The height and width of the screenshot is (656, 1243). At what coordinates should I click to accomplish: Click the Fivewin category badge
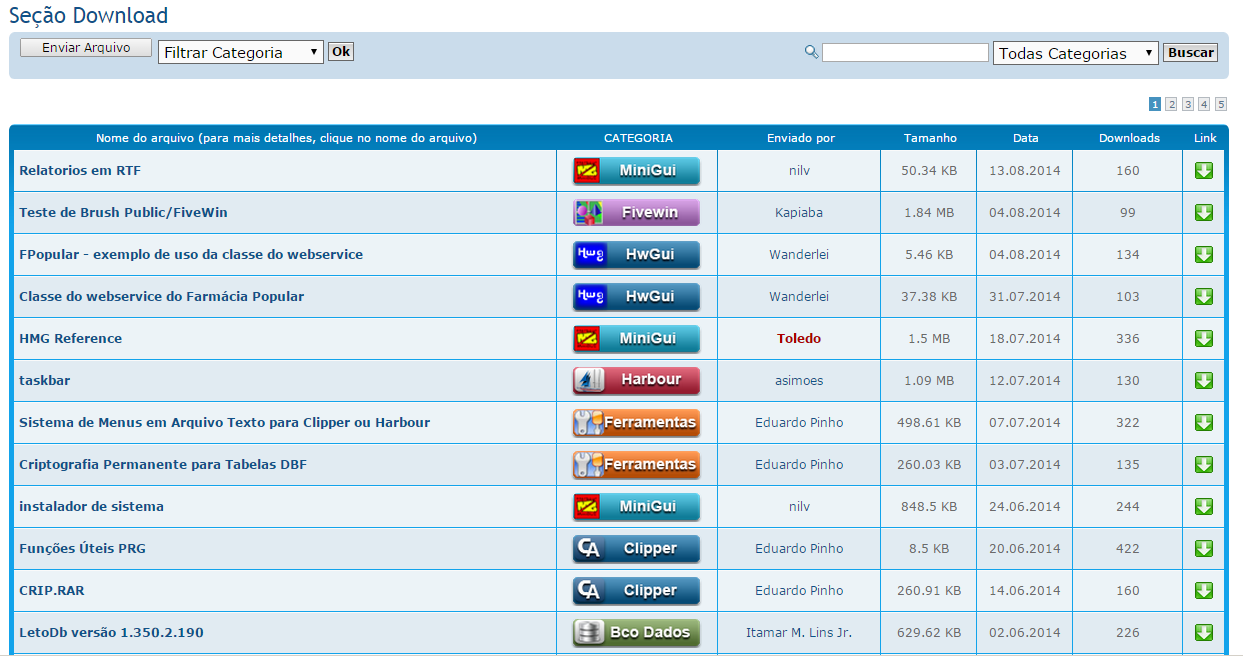tap(636, 213)
